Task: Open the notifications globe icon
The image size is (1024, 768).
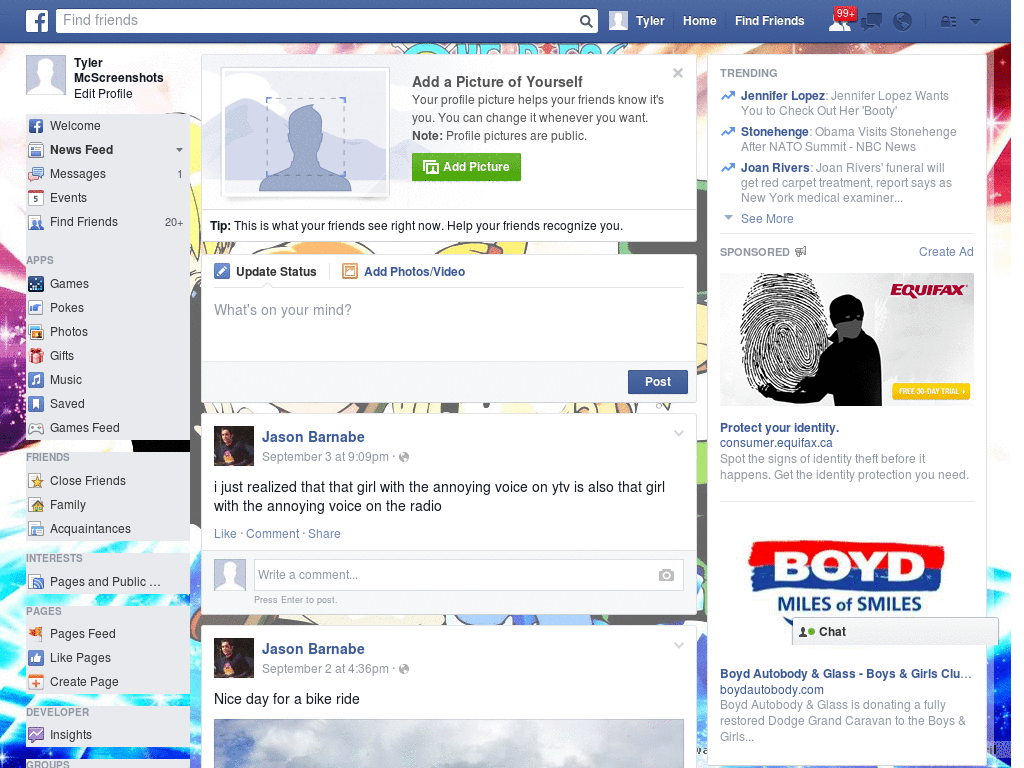Action: tap(903, 22)
